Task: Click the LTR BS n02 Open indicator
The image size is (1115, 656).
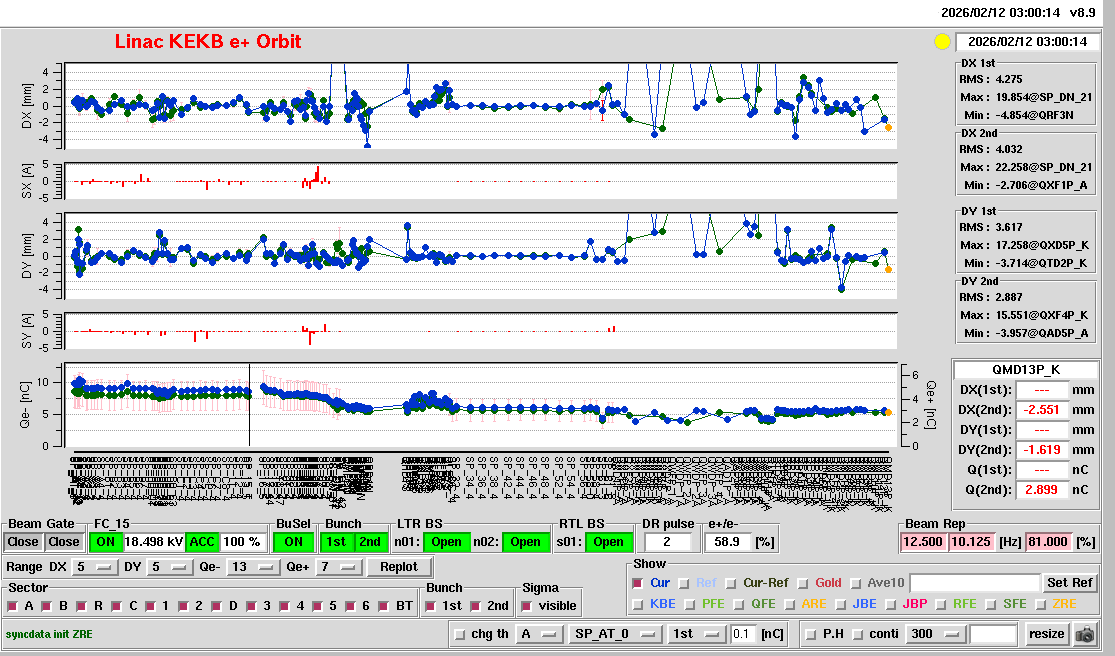Action: tap(525, 542)
